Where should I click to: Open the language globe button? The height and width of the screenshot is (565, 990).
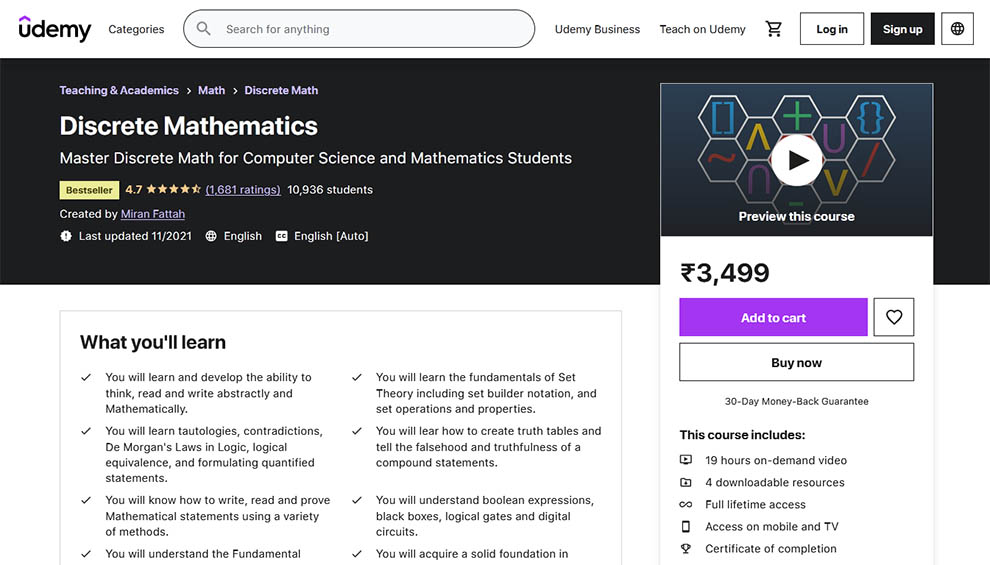click(x=957, y=29)
